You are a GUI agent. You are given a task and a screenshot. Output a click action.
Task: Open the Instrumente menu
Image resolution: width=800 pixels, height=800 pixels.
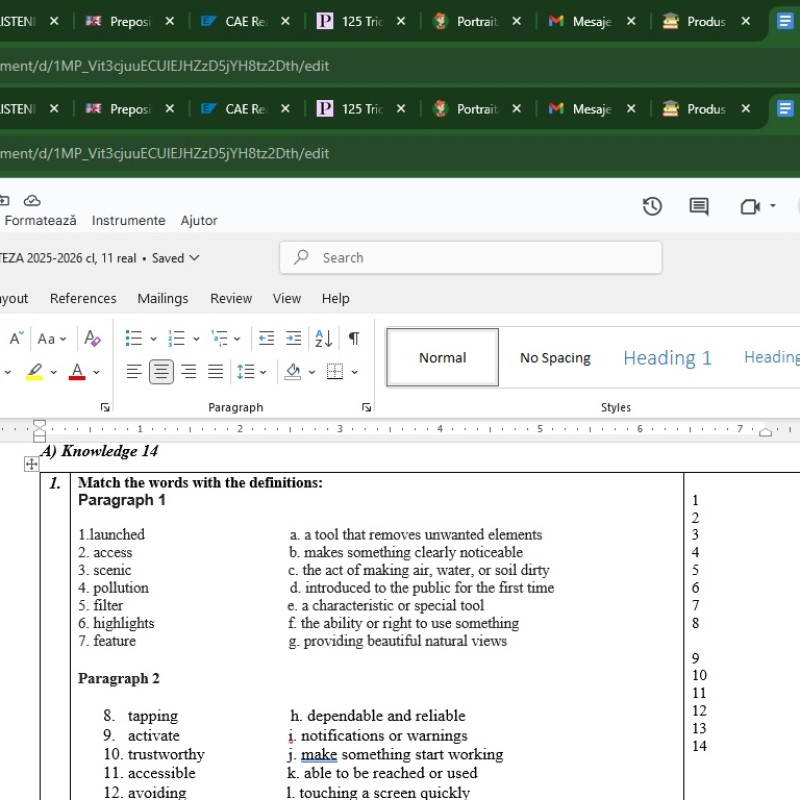click(128, 221)
